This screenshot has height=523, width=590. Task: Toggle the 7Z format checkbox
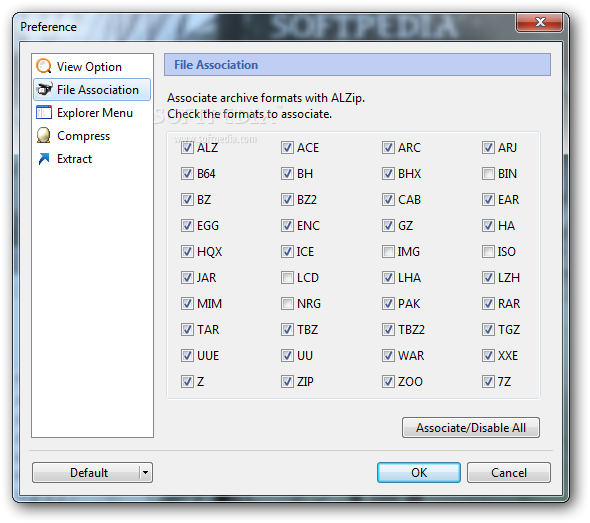(x=488, y=382)
